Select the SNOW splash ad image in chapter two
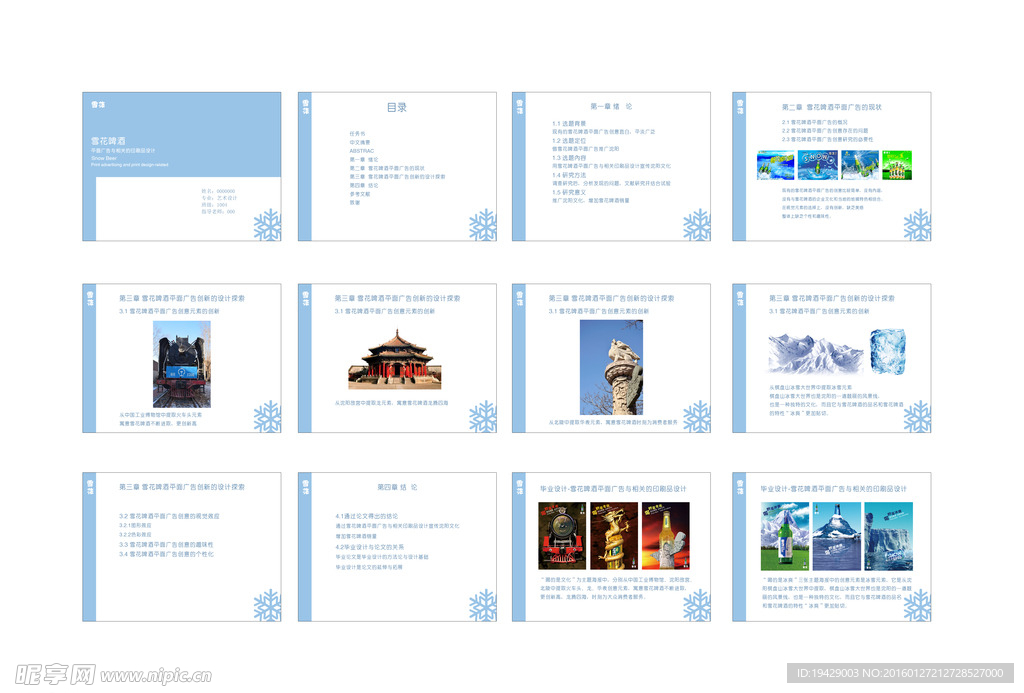 coord(818,165)
